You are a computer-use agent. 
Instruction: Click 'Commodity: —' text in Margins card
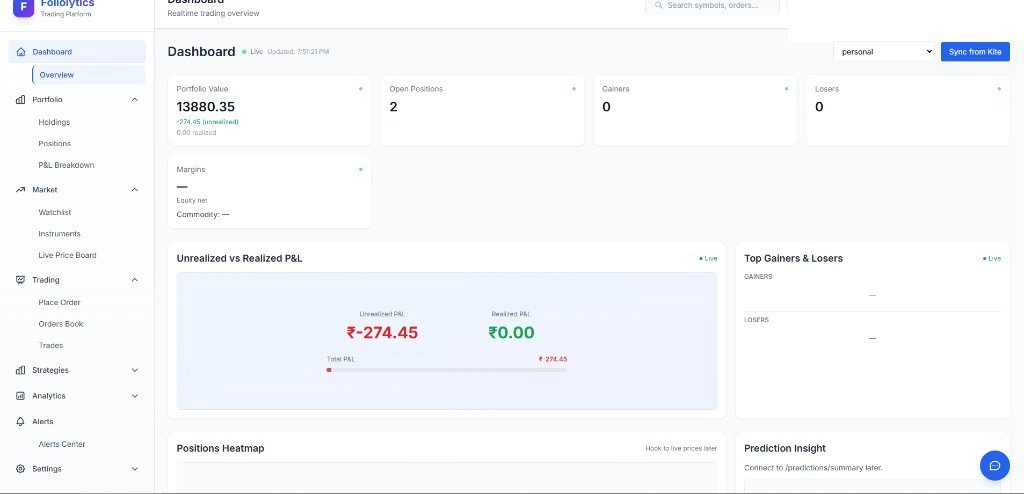click(x=202, y=214)
